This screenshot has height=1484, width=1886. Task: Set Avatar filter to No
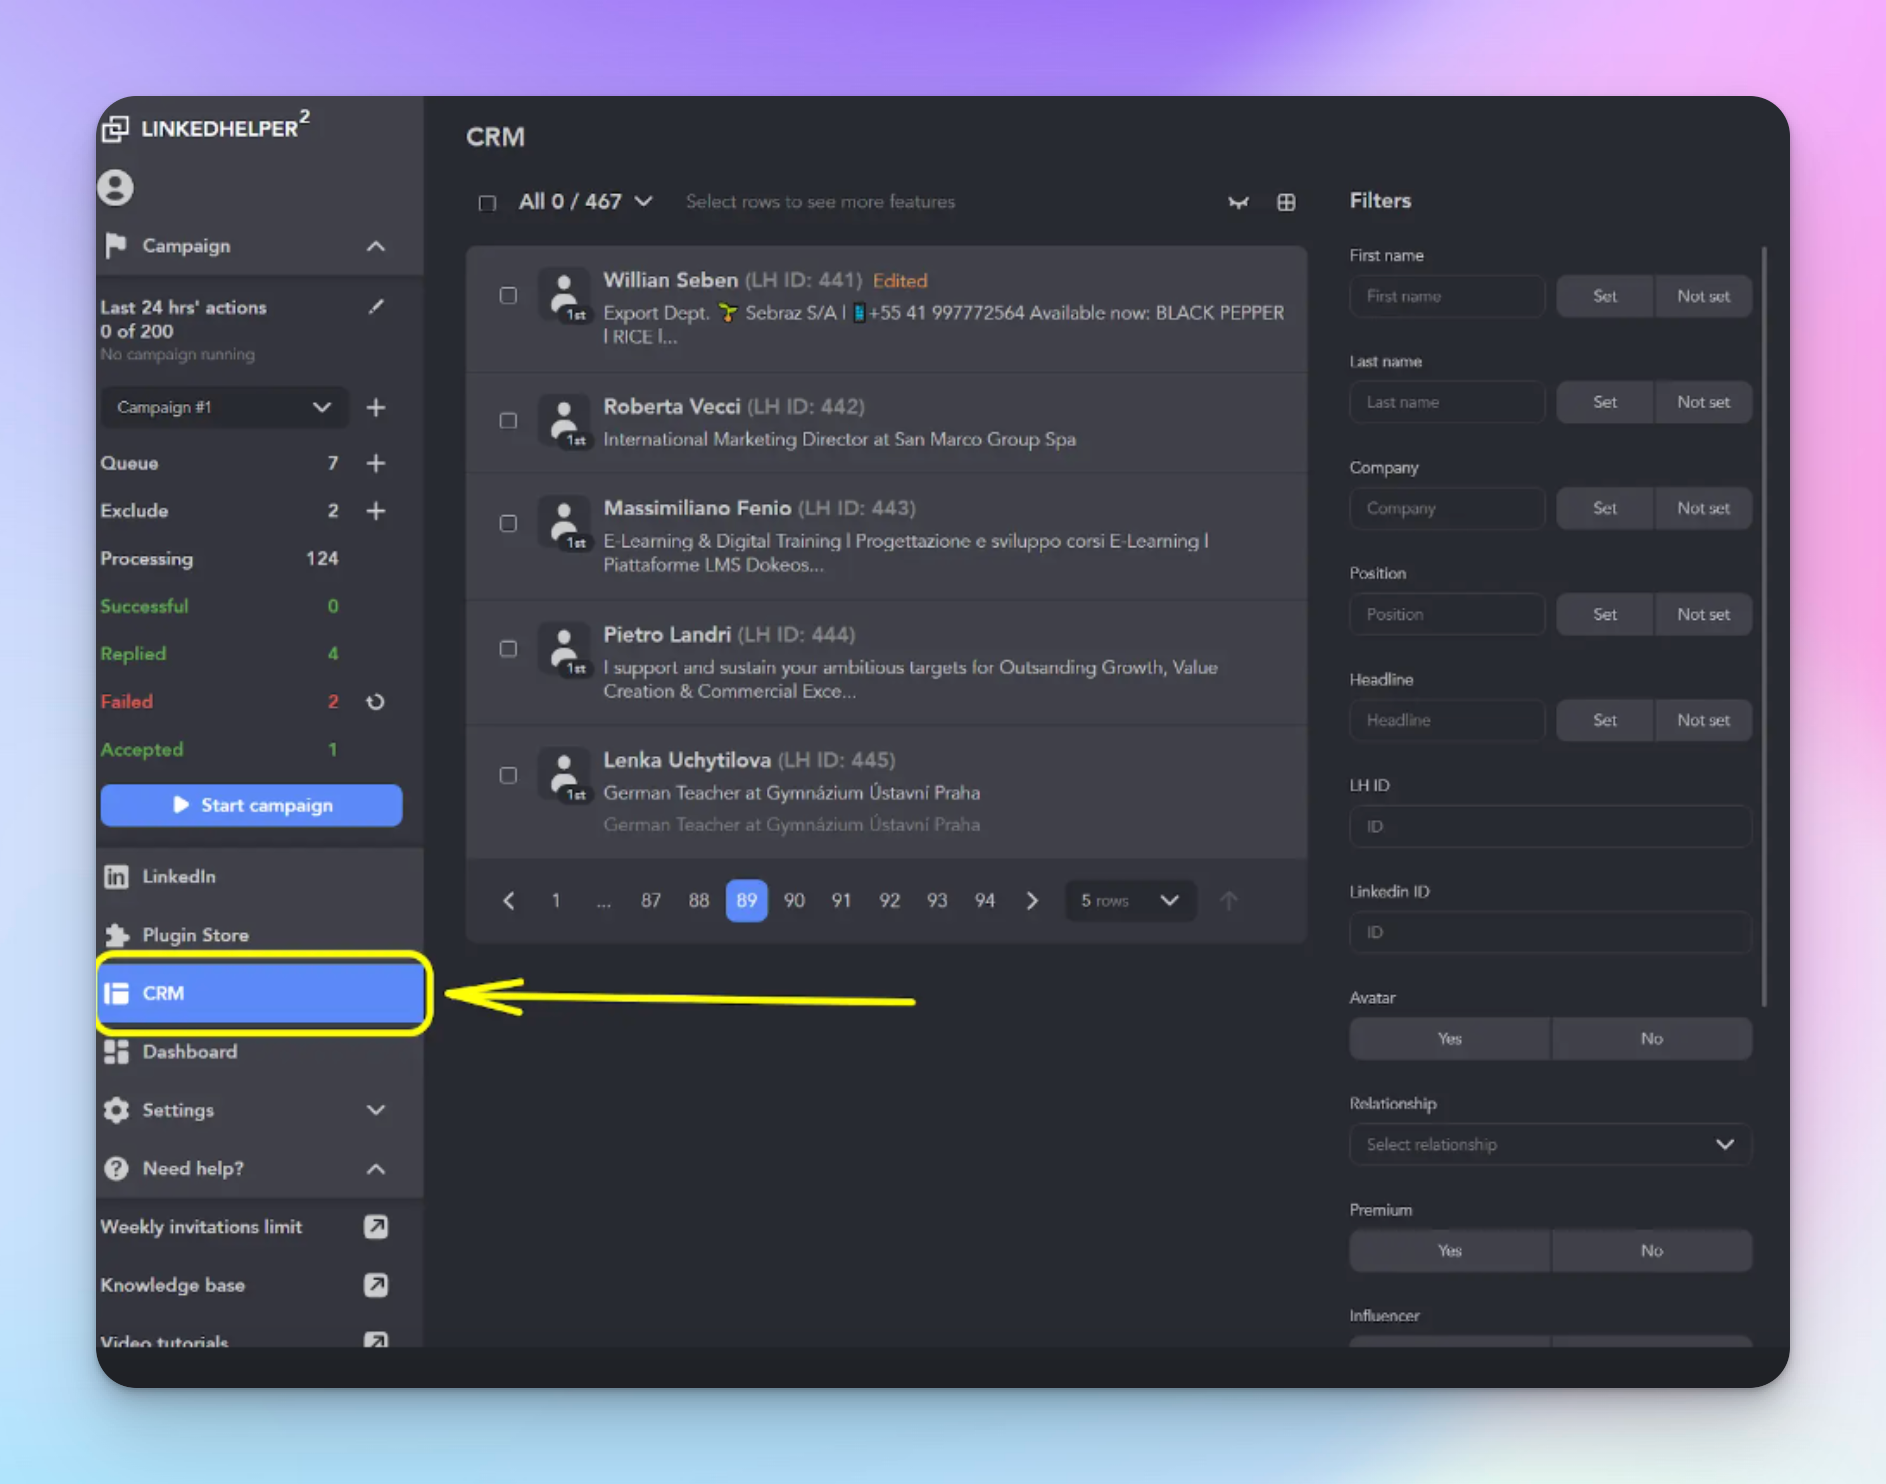(1652, 1039)
